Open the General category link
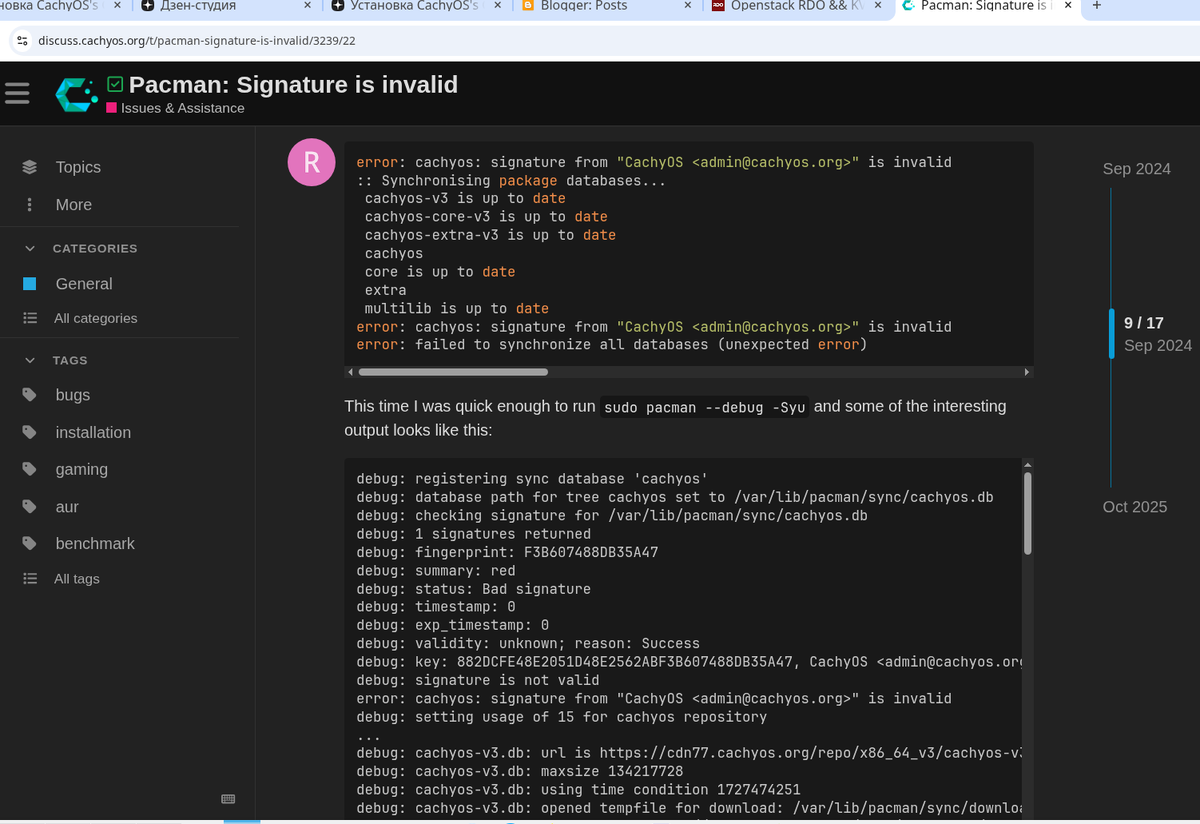Screen dimensions: 1200x824 84,283
